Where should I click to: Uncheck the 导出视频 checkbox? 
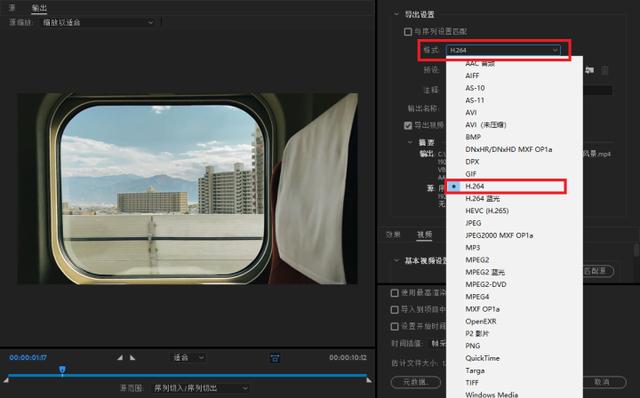408,125
